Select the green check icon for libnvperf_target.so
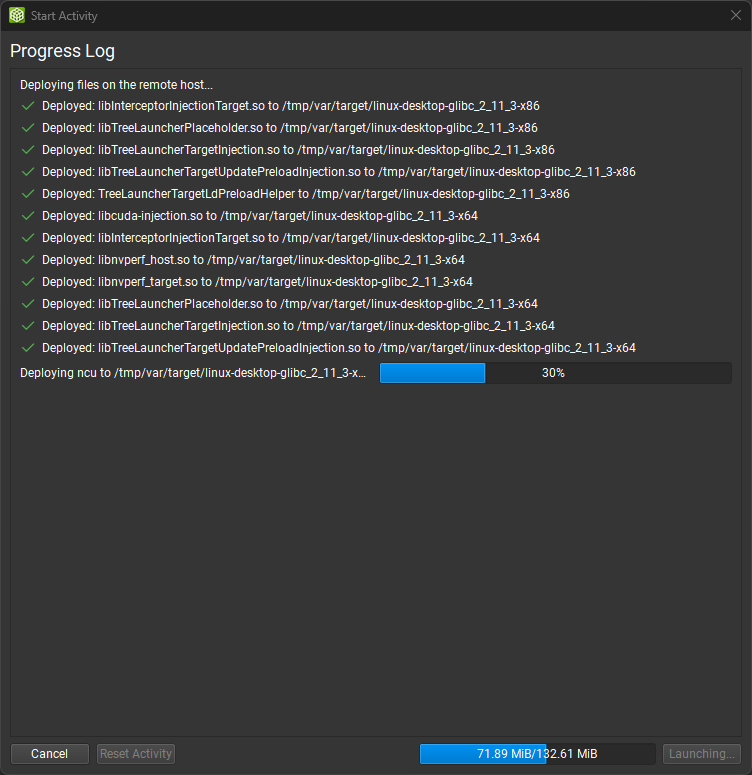Image resolution: width=752 pixels, height=775 pixels. point(28,282)
